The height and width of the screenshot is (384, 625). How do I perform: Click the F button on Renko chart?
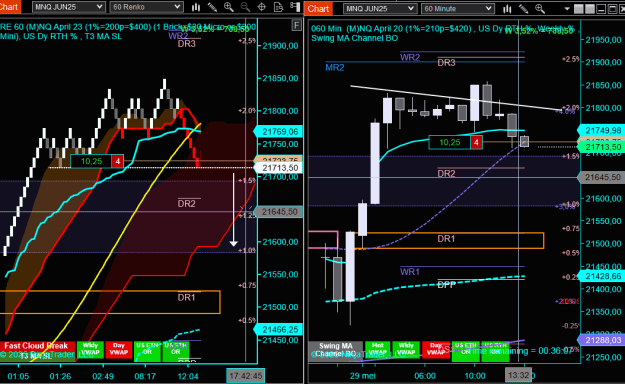point(296,26)
